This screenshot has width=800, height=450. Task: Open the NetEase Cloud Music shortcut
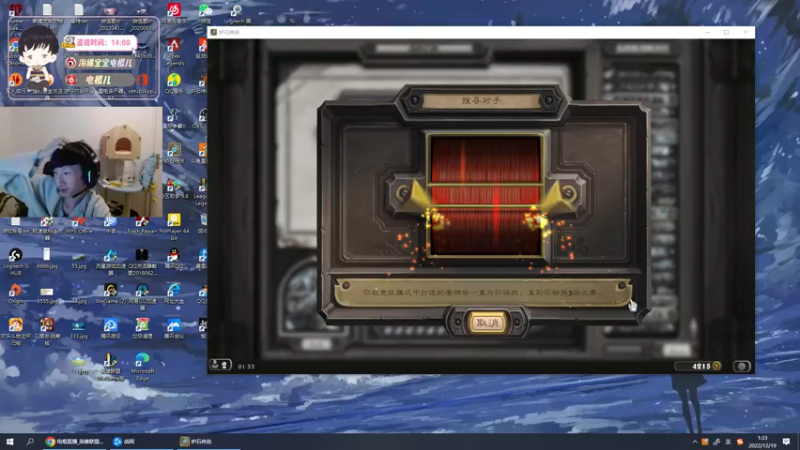[x=174, y=12]
